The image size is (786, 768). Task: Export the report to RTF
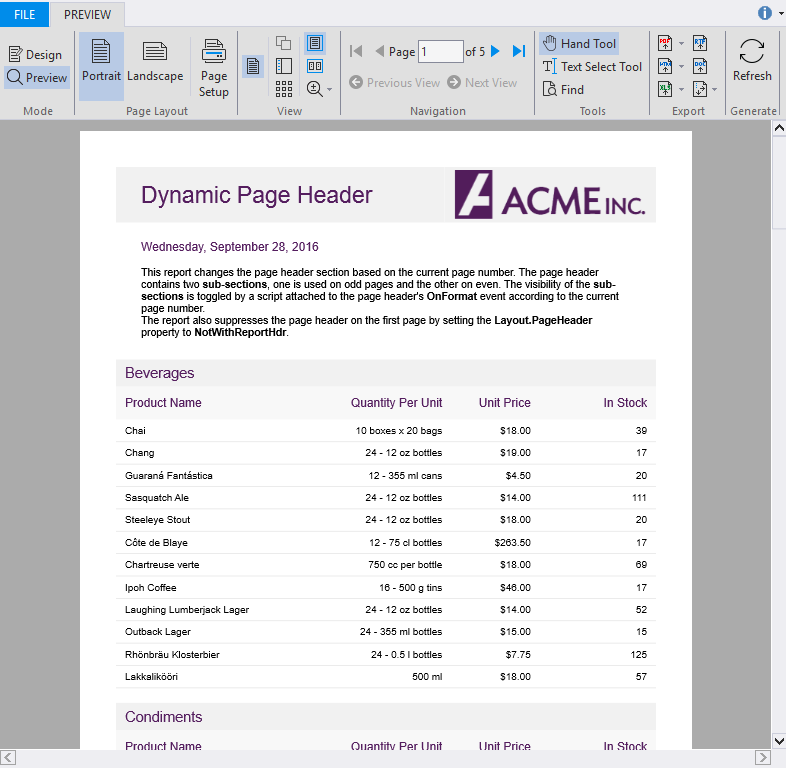700,43
